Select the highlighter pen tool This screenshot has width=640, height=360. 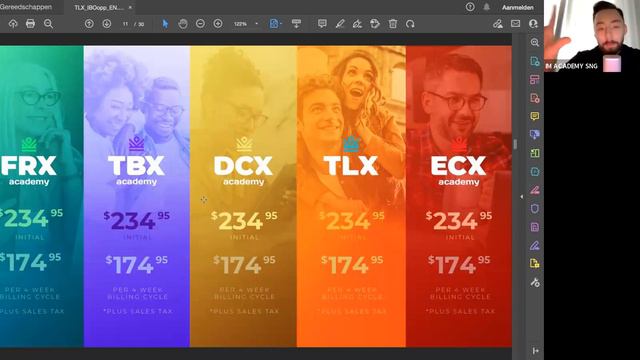click(340, 24)
